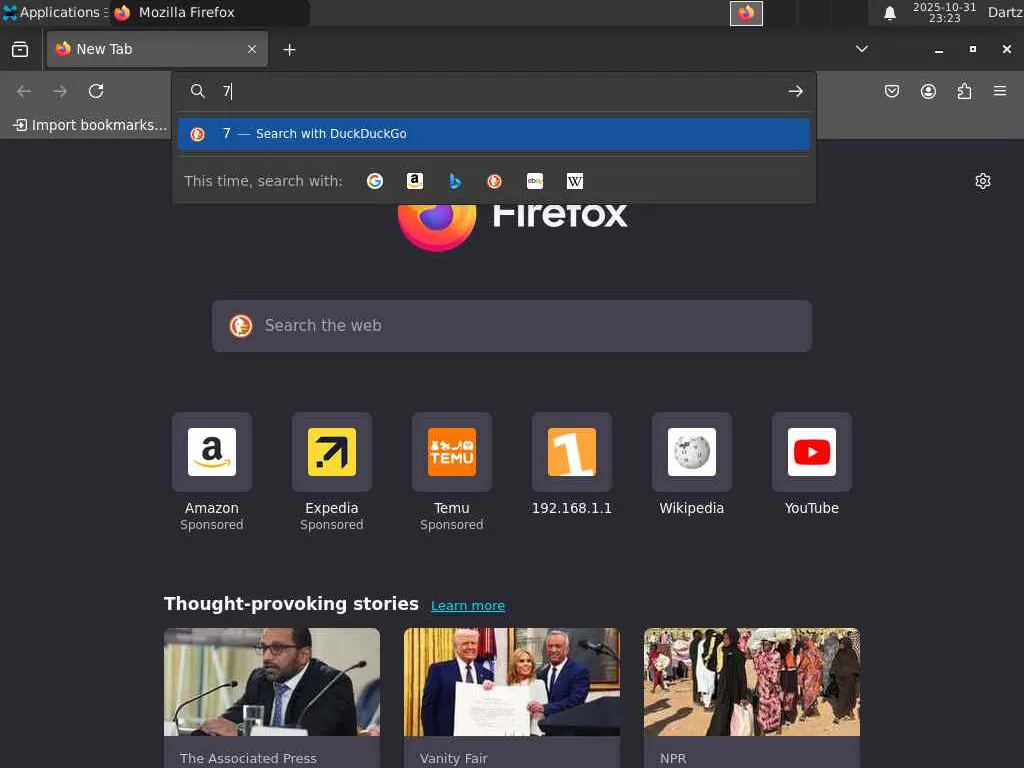Click the Firefox View icon
The image size is (1024, 768).
pyautogui.click(x=20, y=50)
